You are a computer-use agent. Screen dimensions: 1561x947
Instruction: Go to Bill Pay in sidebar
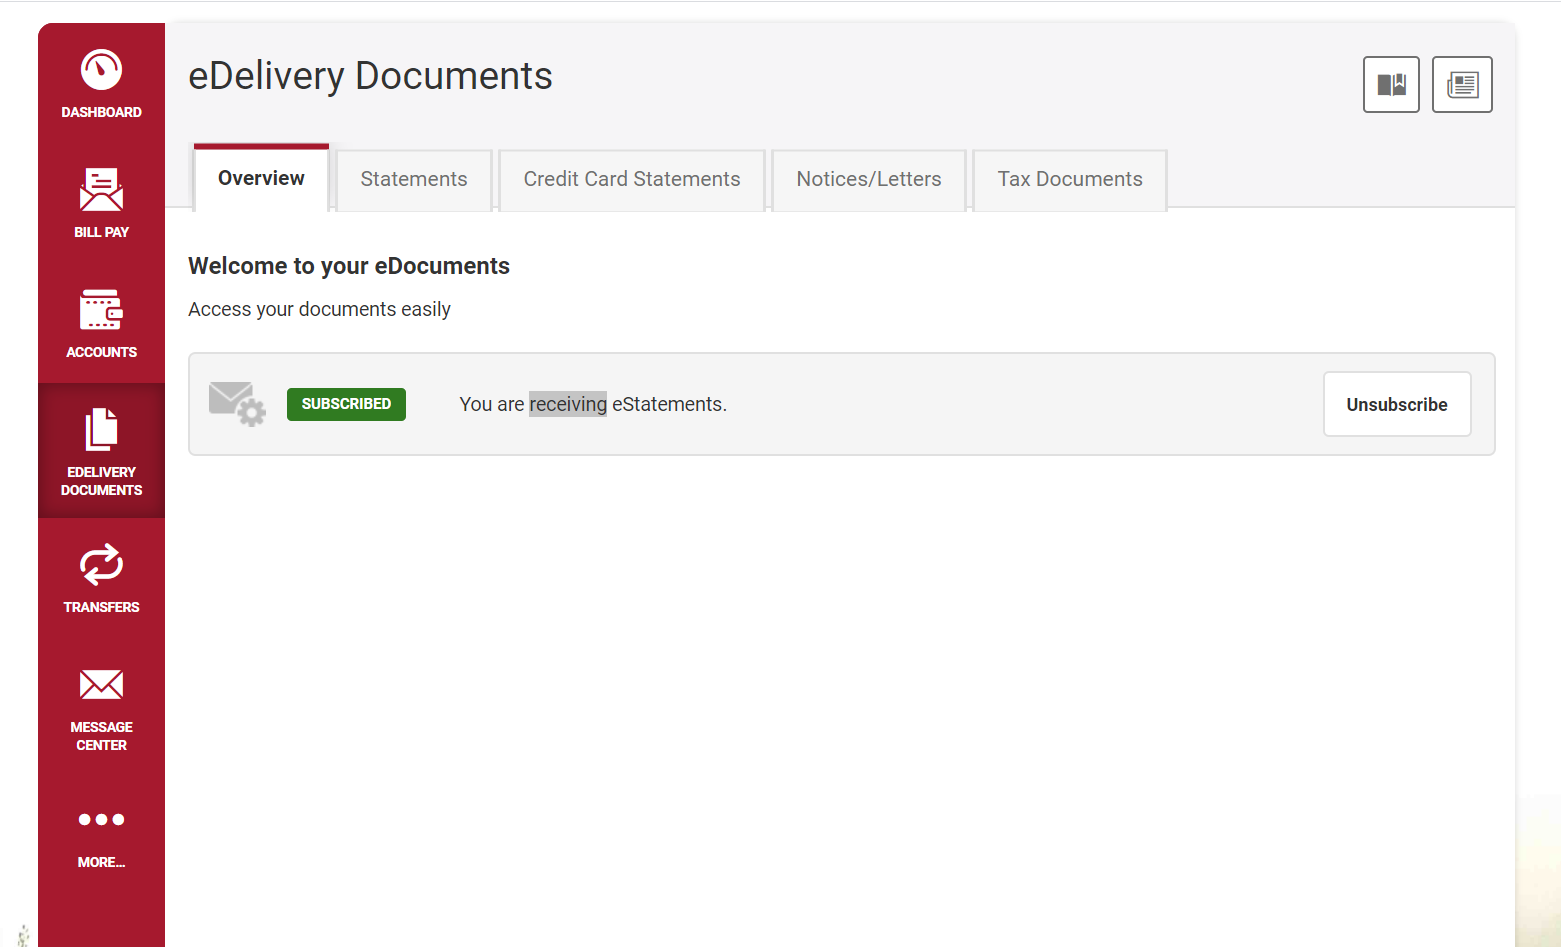(101, 190)
